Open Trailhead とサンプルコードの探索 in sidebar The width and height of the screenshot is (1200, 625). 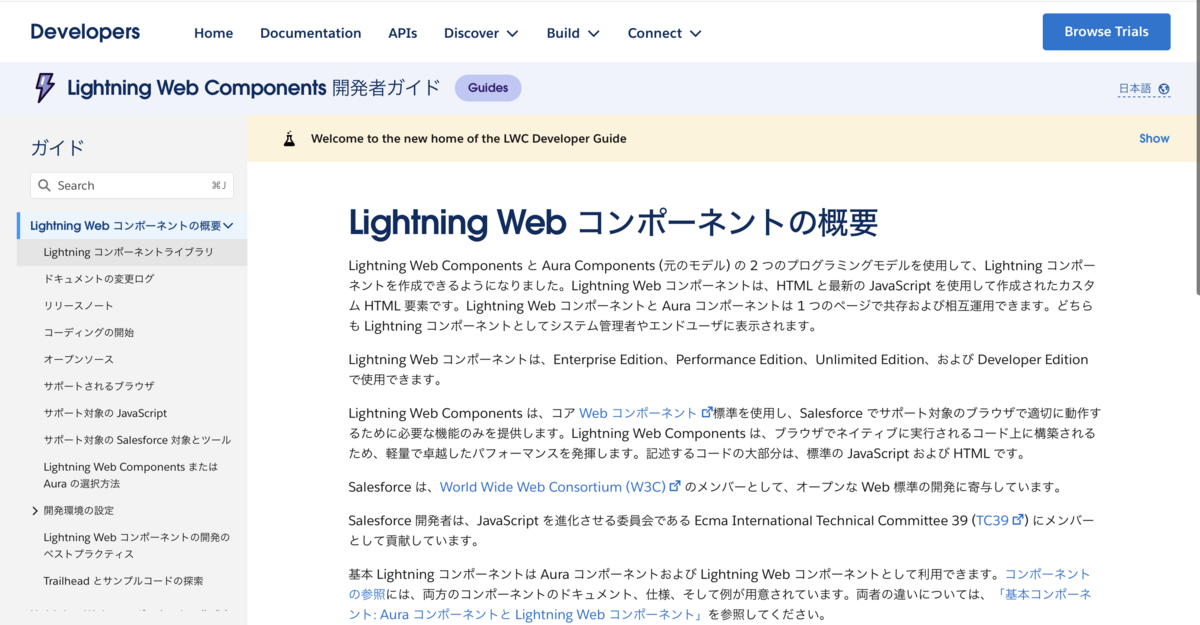coord(123,581)
